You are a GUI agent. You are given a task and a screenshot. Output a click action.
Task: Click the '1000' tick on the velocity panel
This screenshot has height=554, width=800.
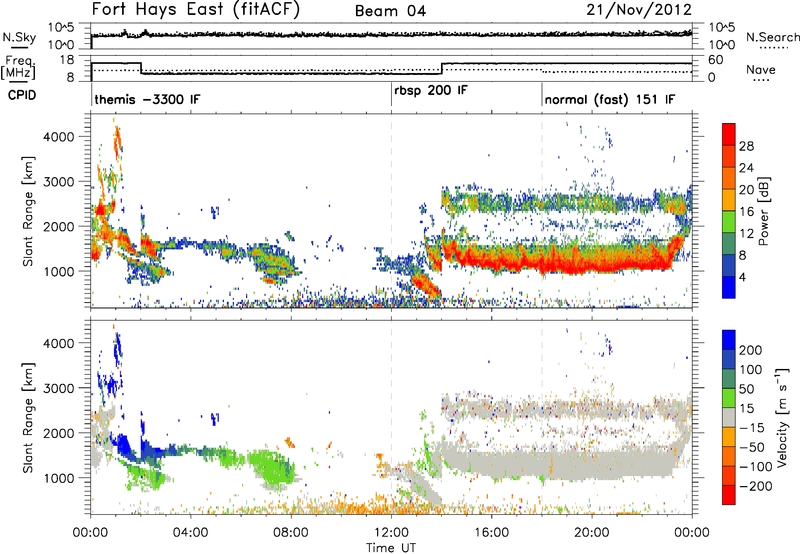click(59, 478)
